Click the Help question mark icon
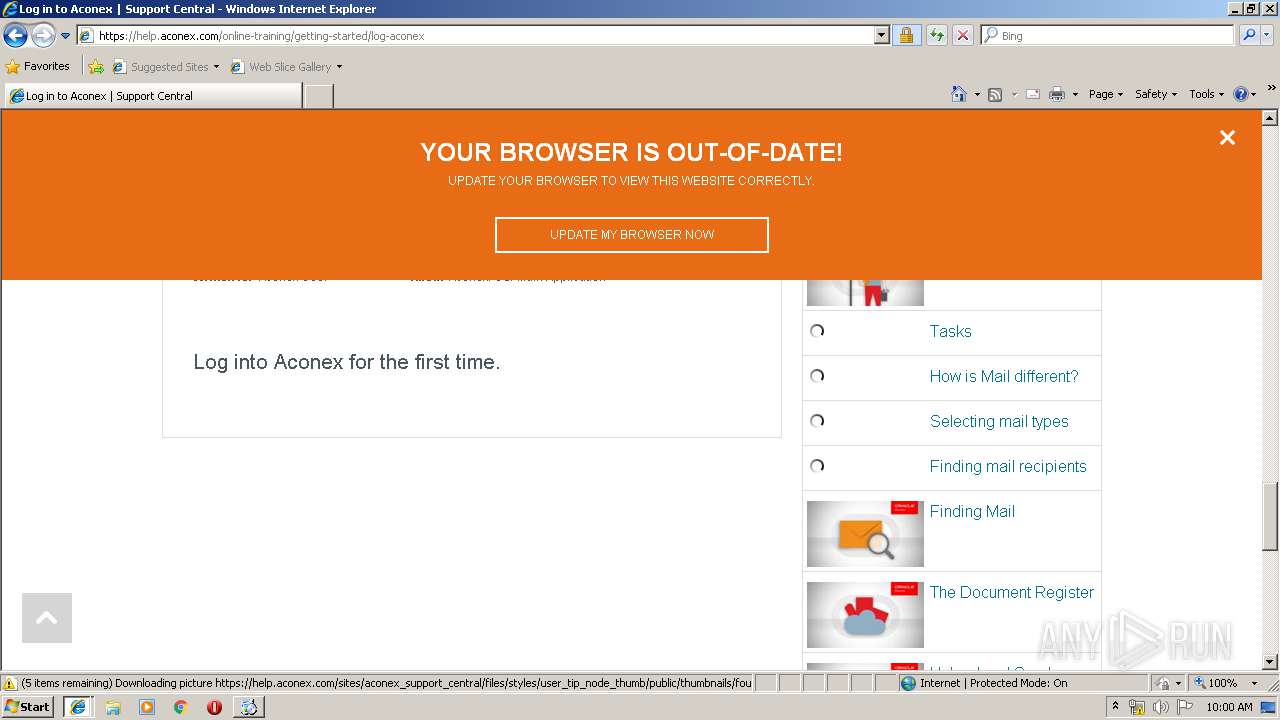This screenshot has height=720, width=1280. tap(1241, 94)
